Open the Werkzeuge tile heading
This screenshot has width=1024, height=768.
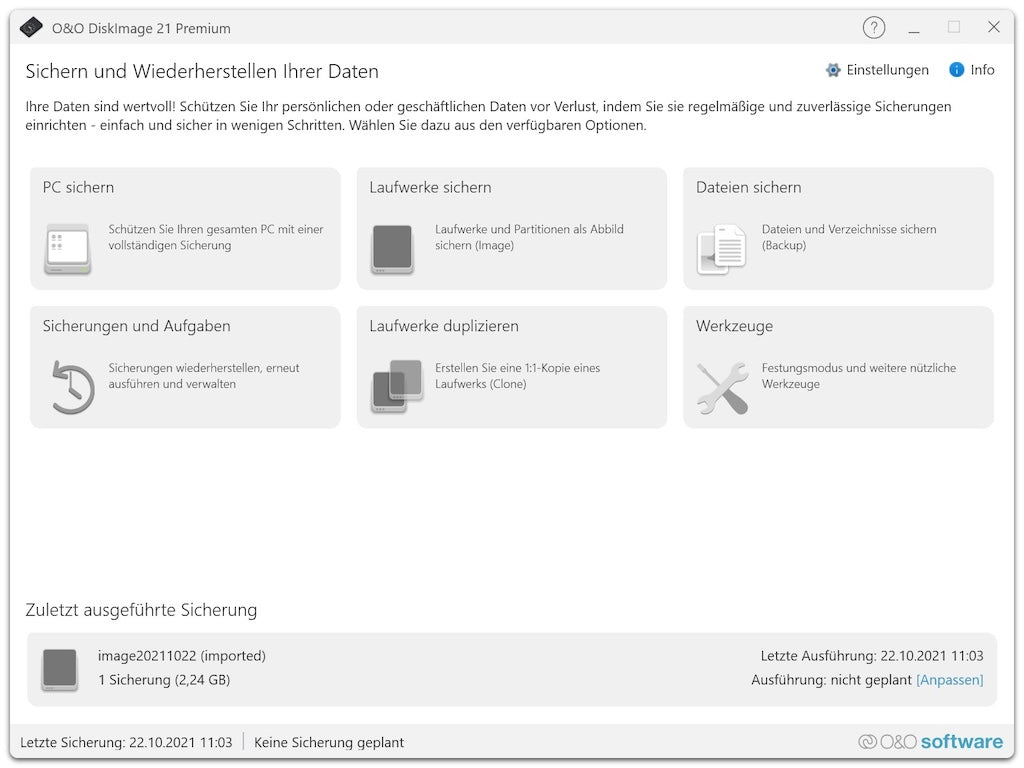coord(734,326)
